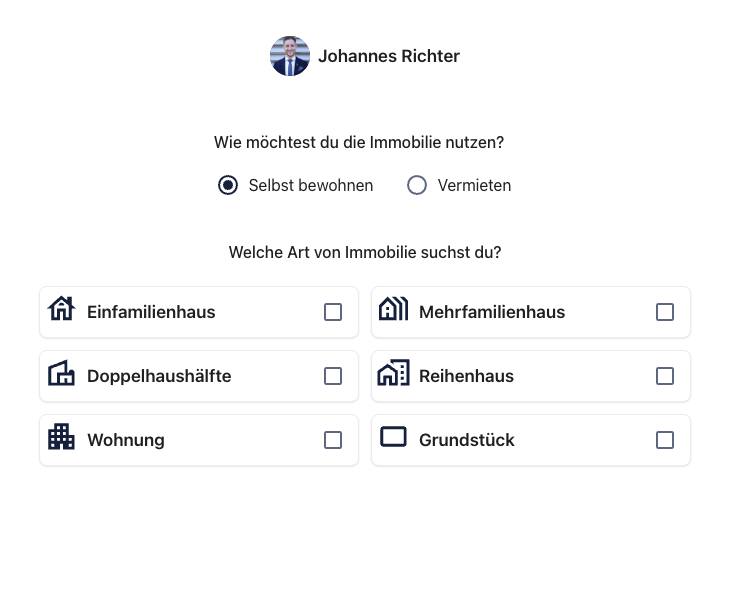Click the Wohnung apartment building icon
This screenshot has width=742, height=605.
pyautogui.click(x=61, y=437)
